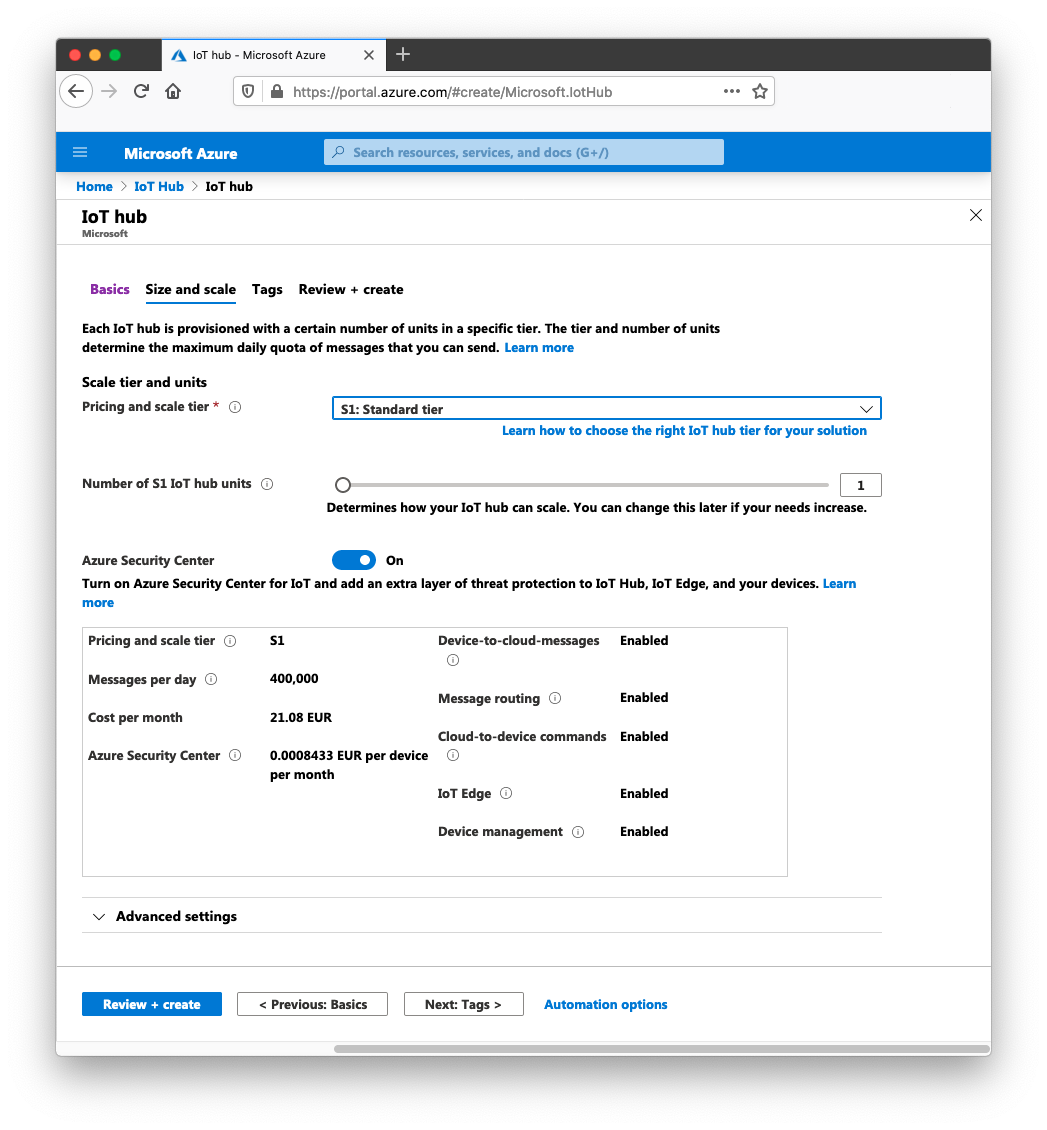This screenshot has width=1047, height=1130.
Task: Open Learn more link about units quota
Action: (539, 347)
